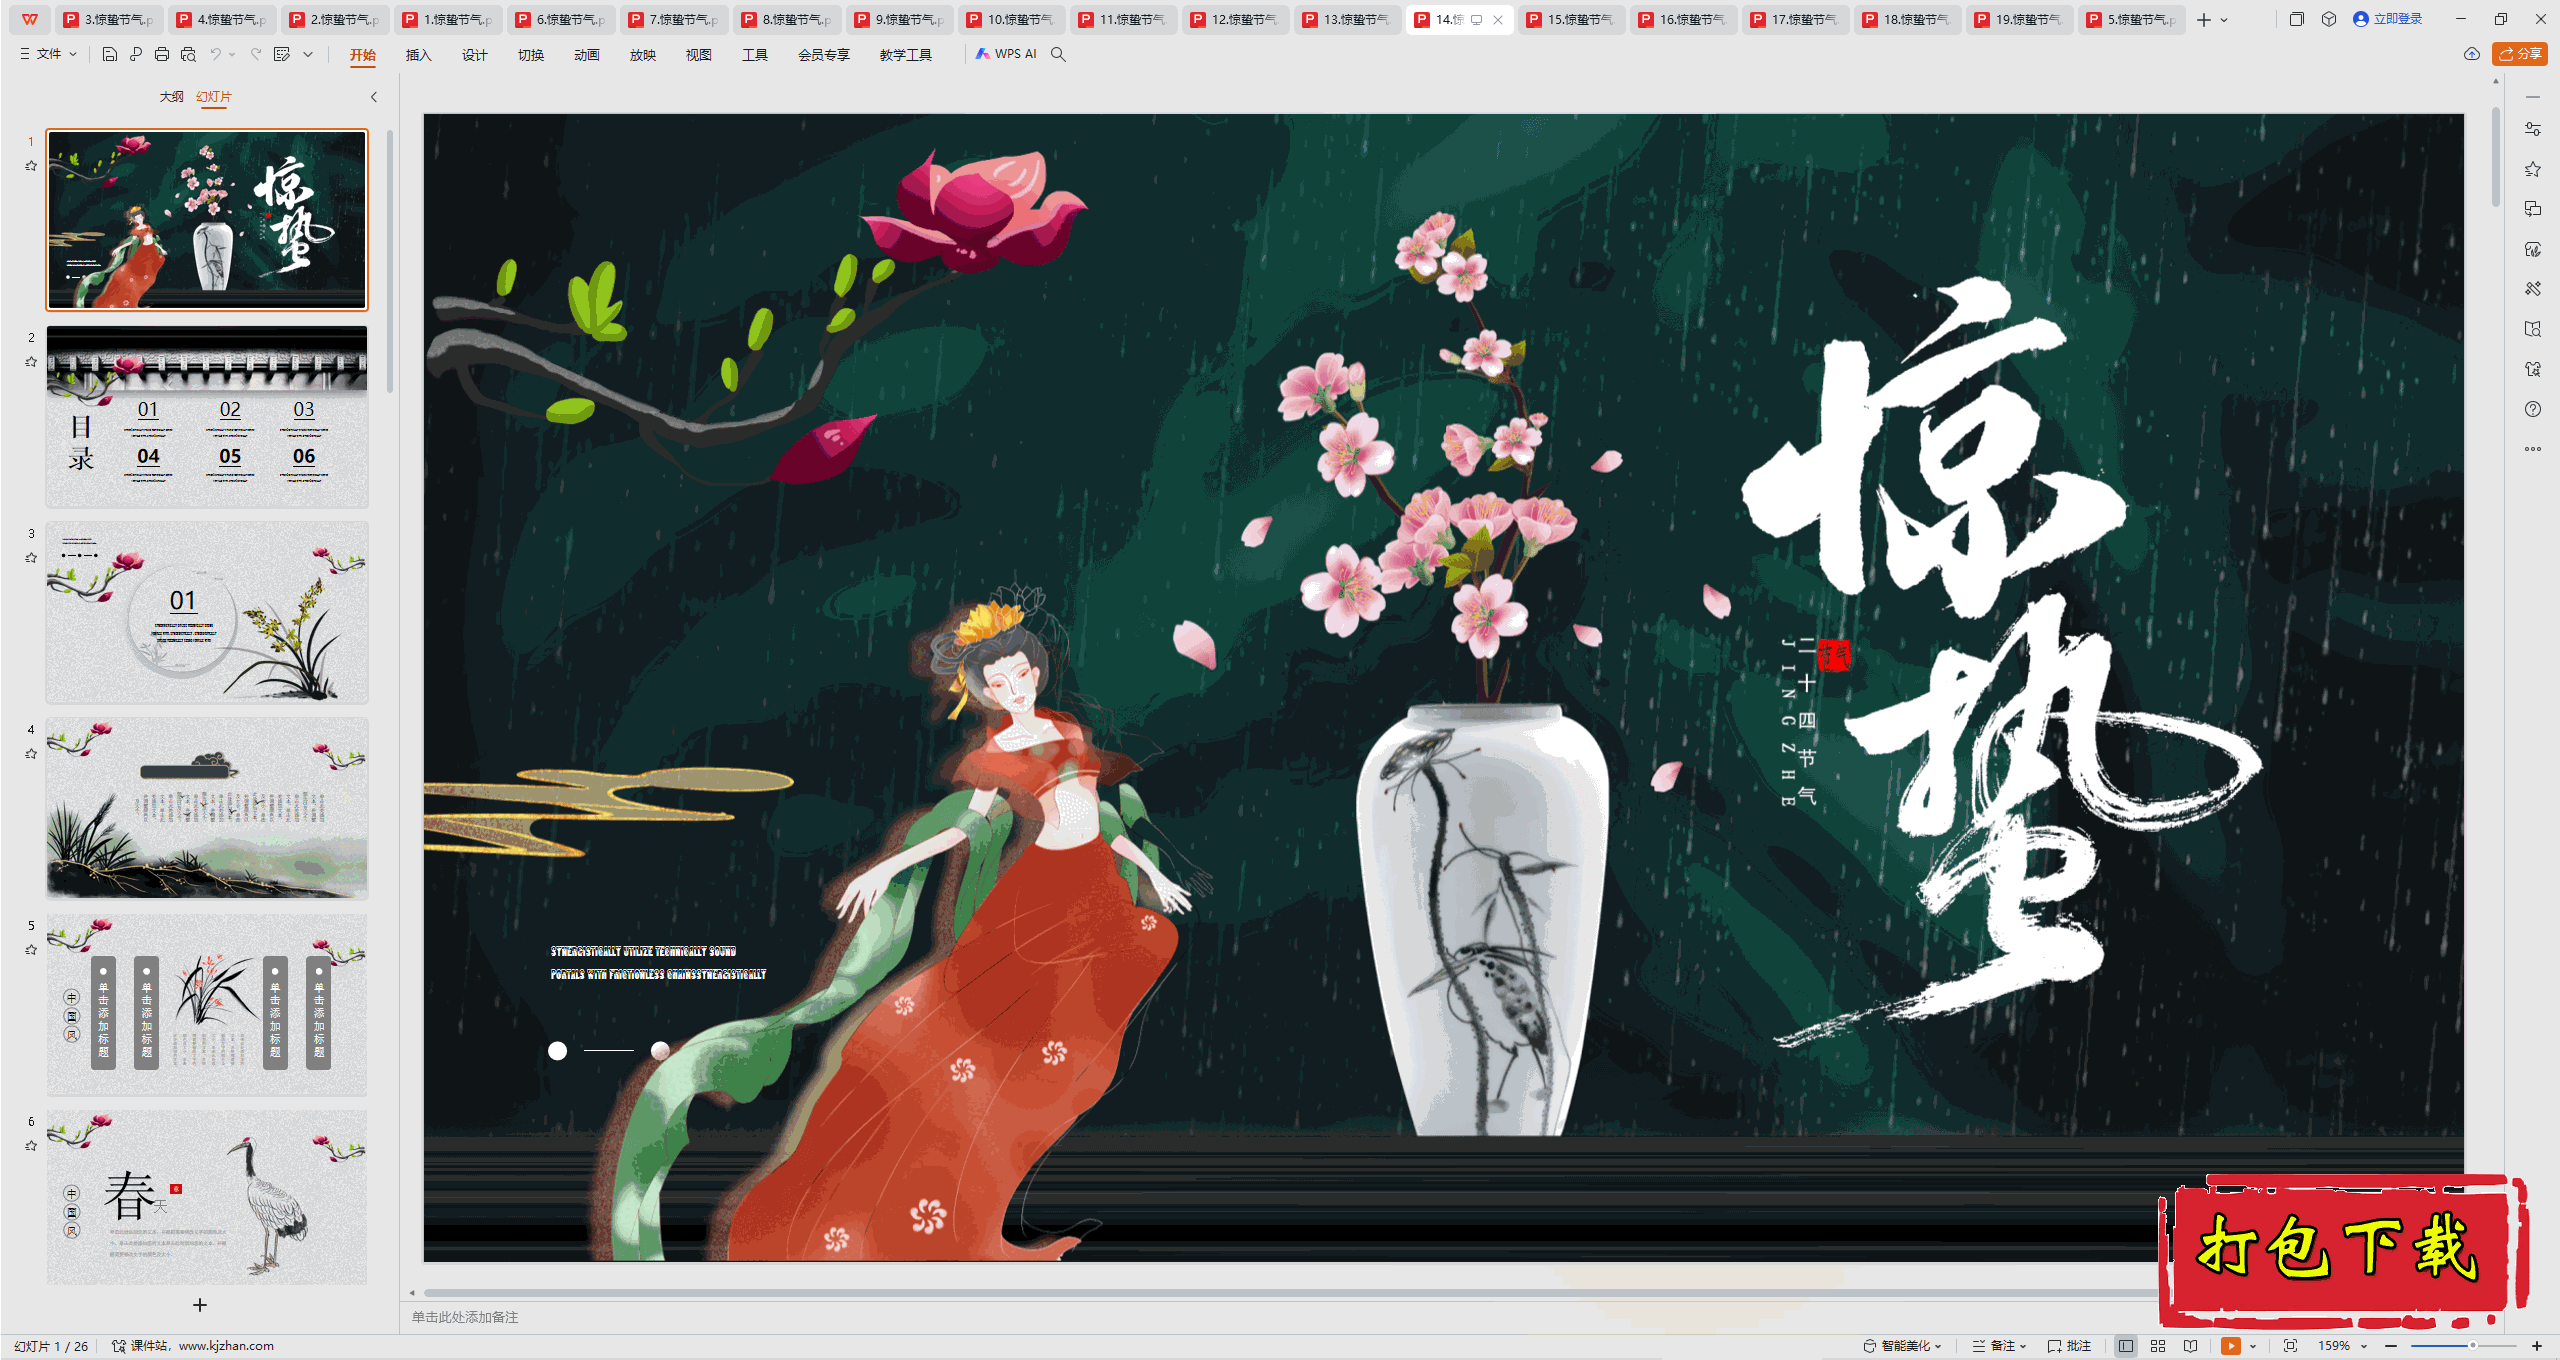Expand the undo history dropdown arrow
The height and width of the screenshot is (1360, 2560).
(x=232, y=54)
